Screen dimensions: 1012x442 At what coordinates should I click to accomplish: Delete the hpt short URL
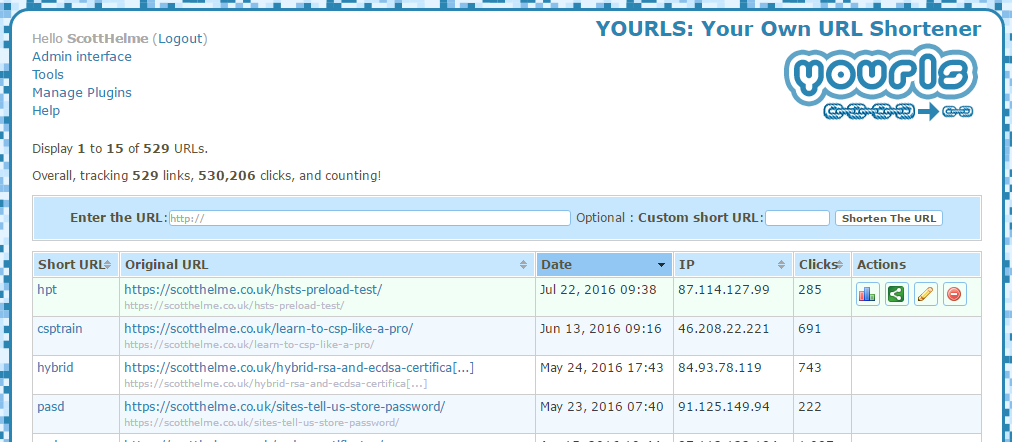(955, 294)
